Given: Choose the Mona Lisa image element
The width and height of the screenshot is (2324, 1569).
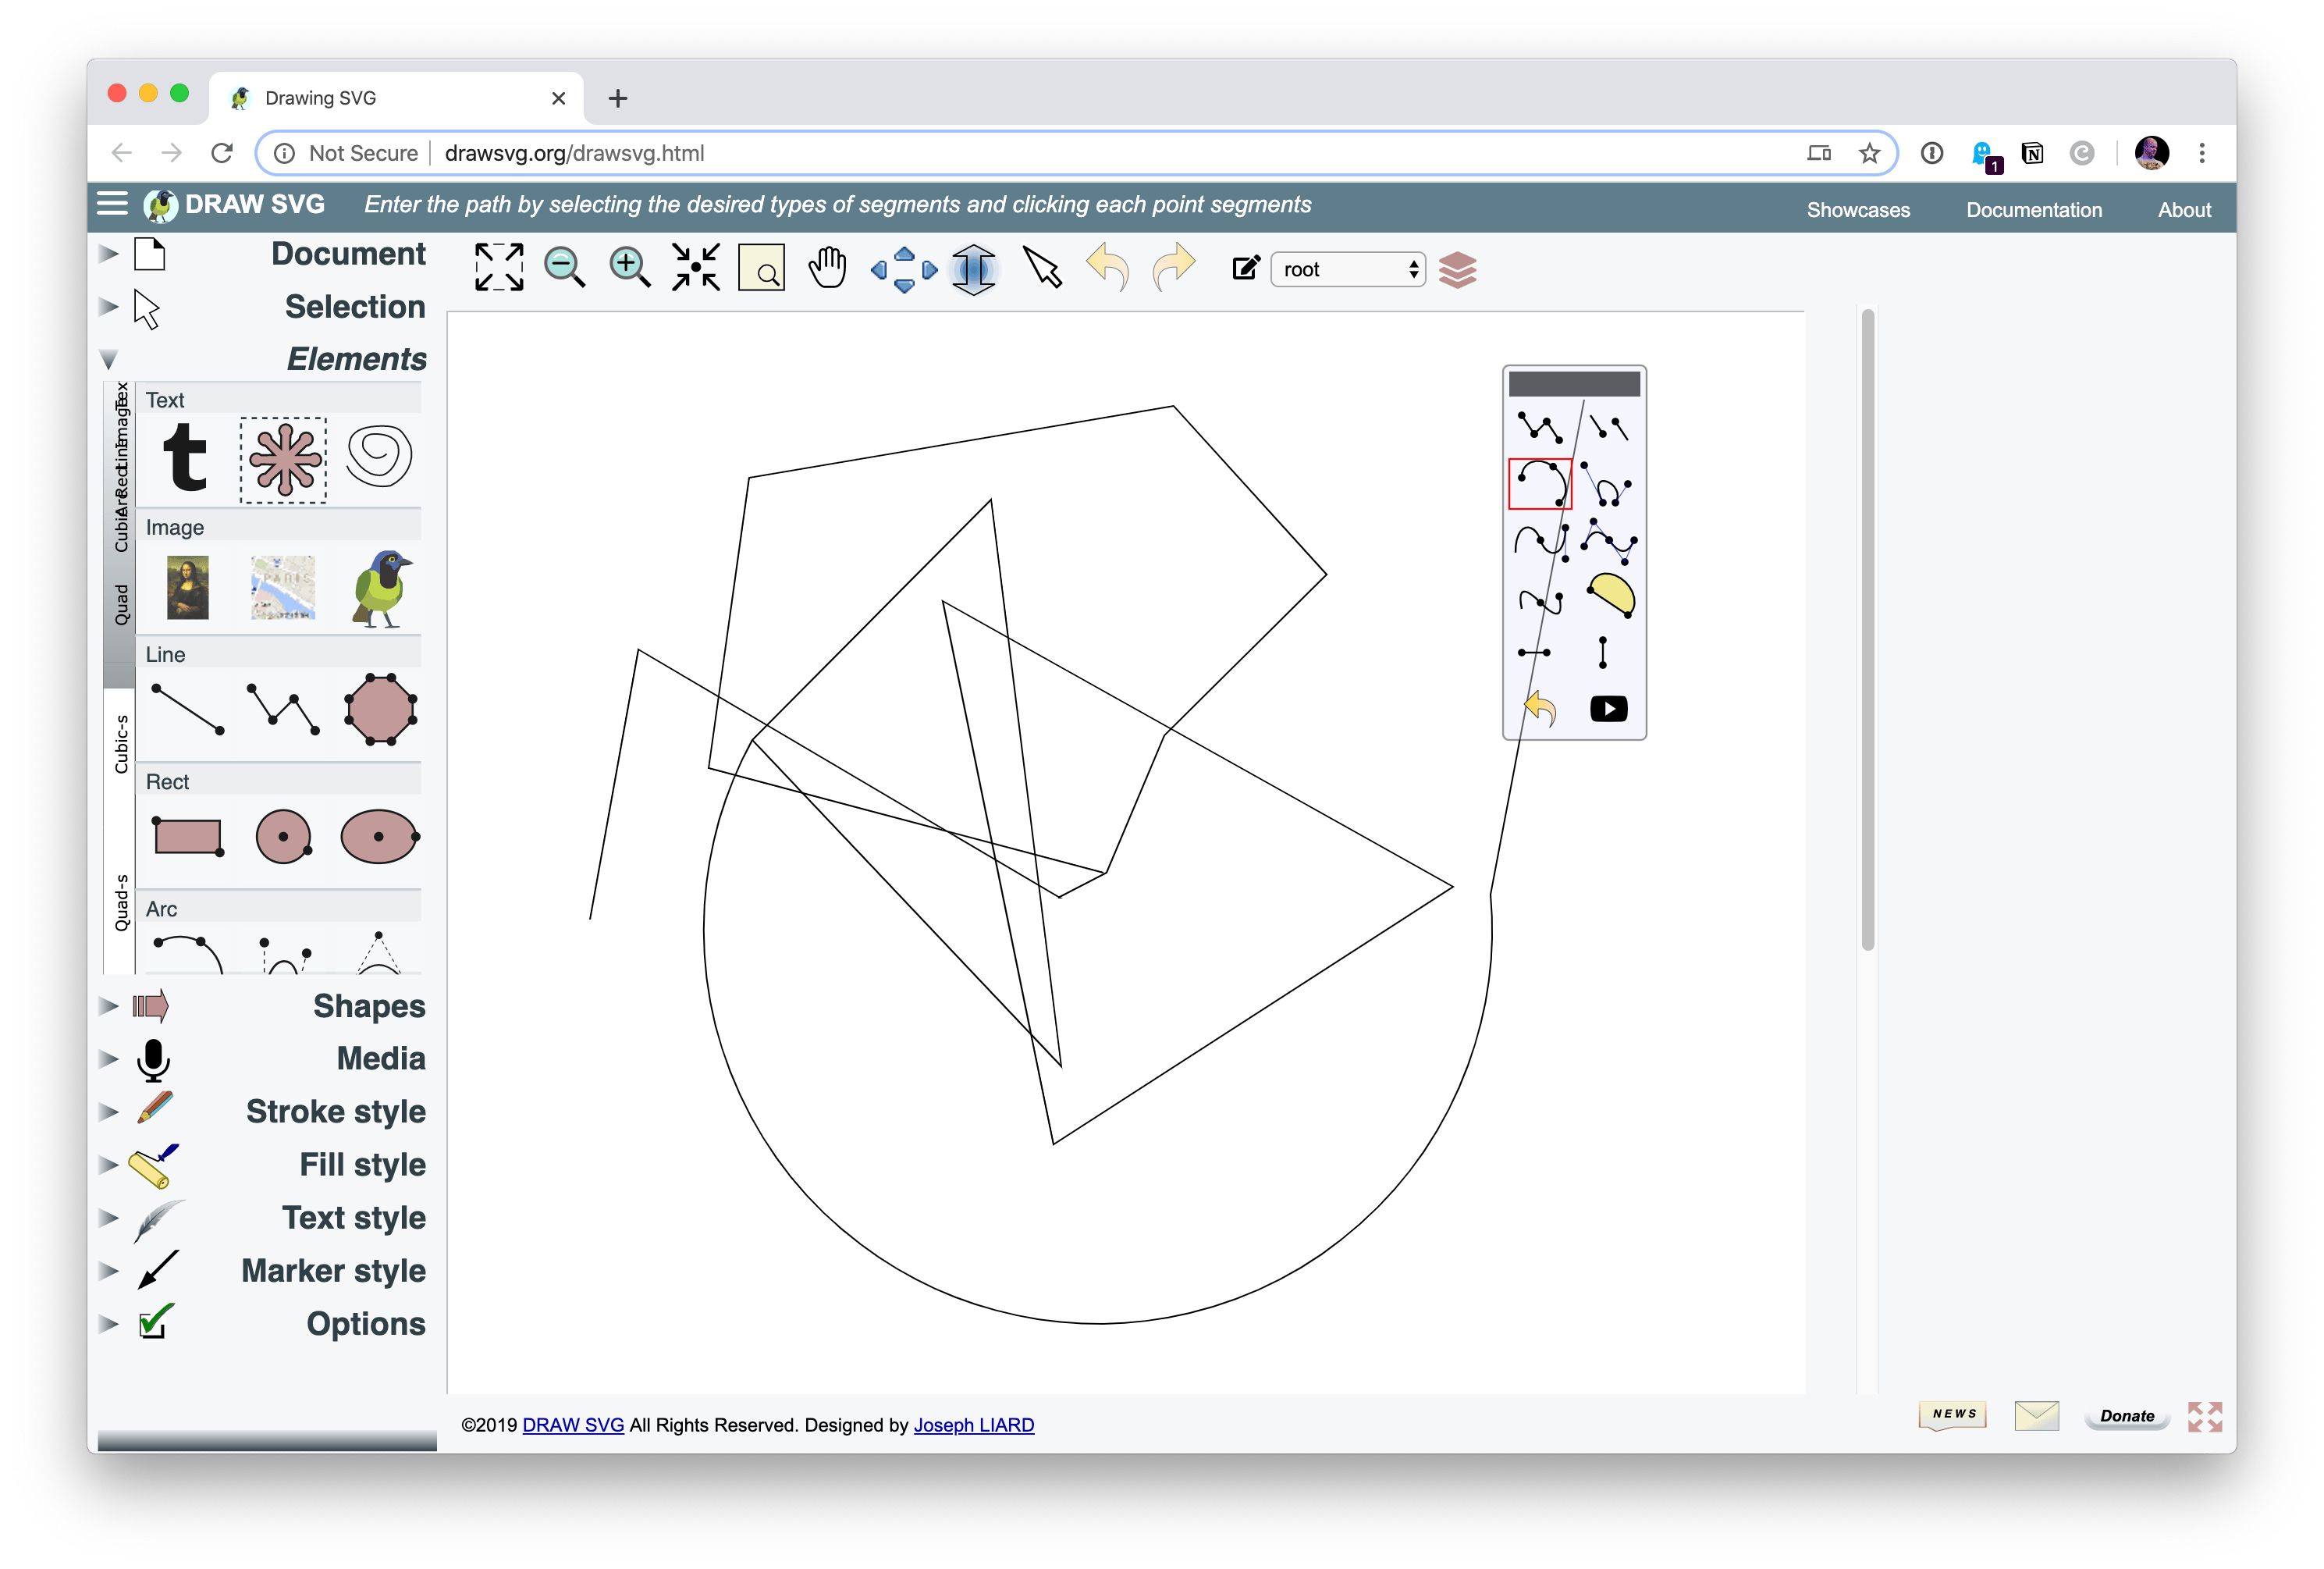Looking at the screenshot, I should click(x=187, y=588).
